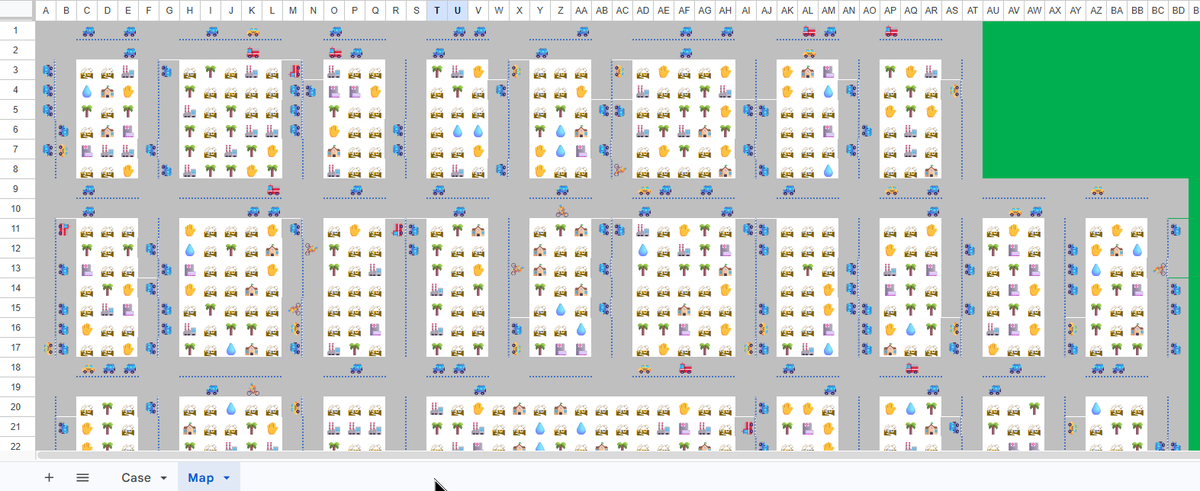Select the fire truck in cell AP1
Image resolution: width=1200 pixels, height=491 pixels.
click(892, 32)
